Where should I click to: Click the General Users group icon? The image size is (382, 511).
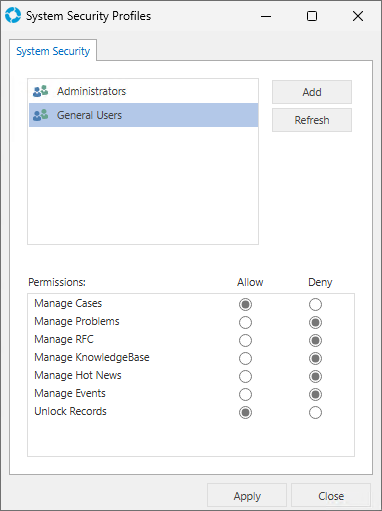click(41, 115)
